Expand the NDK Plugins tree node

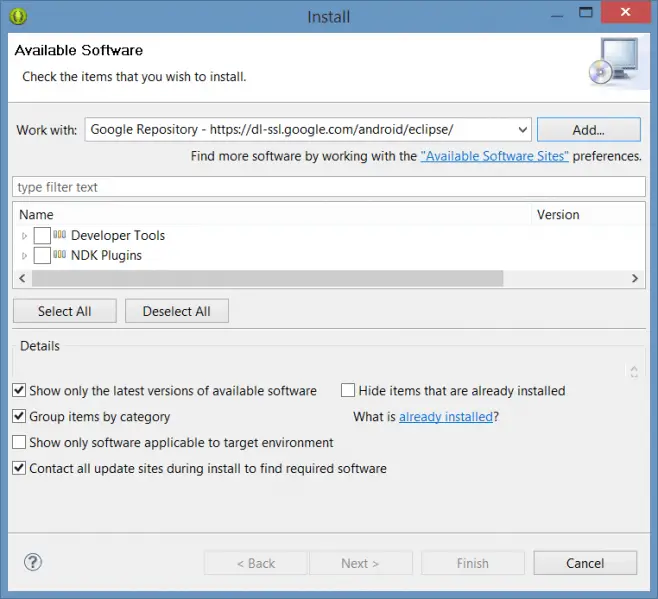click(x=25, y=256)
